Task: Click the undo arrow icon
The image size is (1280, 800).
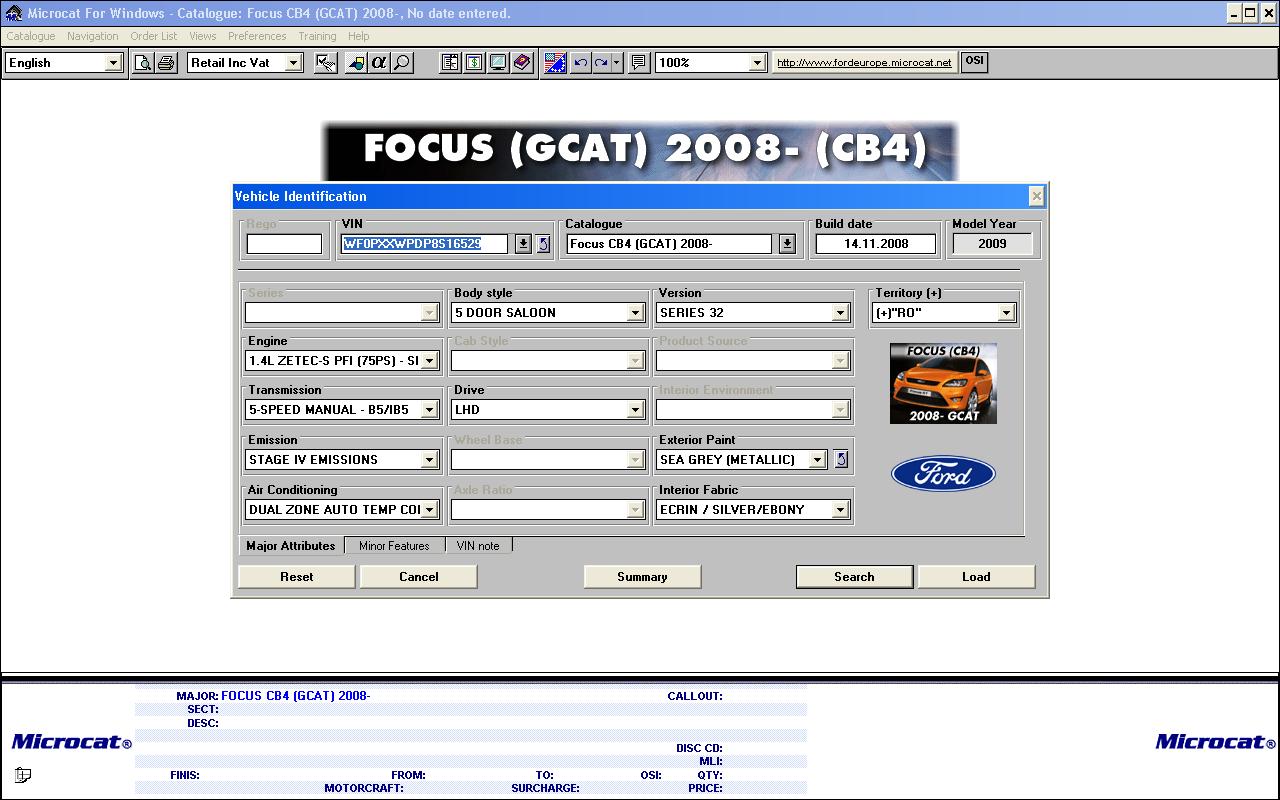Action: (x=580, y=63)
